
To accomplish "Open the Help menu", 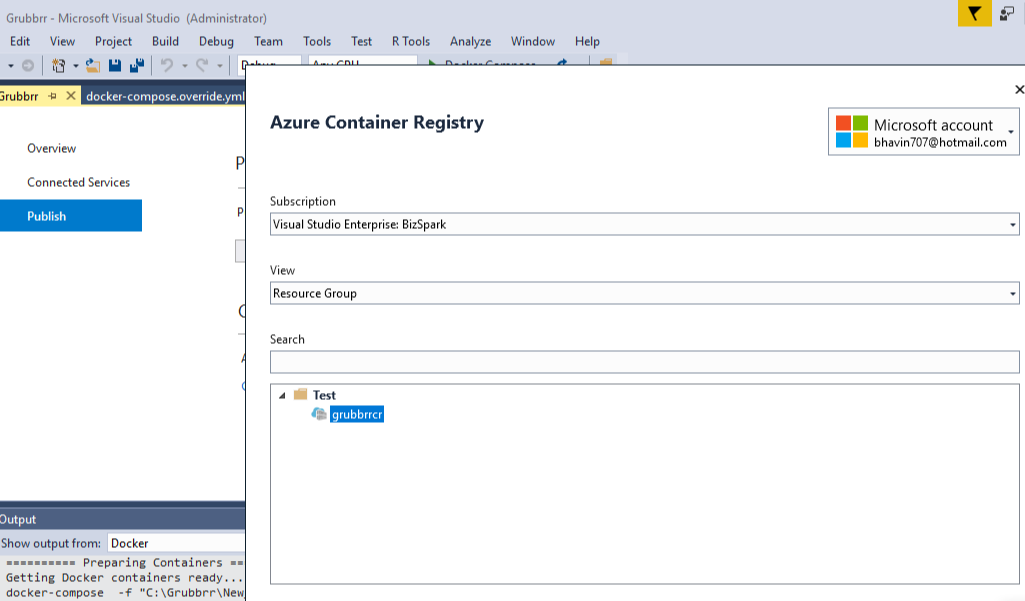I will click(x=587, y=41).
